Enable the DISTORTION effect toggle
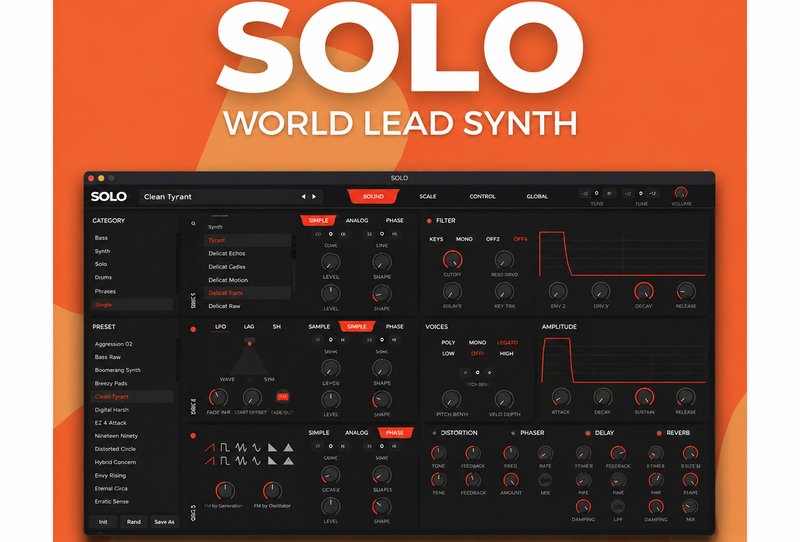 tap(434, 433)
